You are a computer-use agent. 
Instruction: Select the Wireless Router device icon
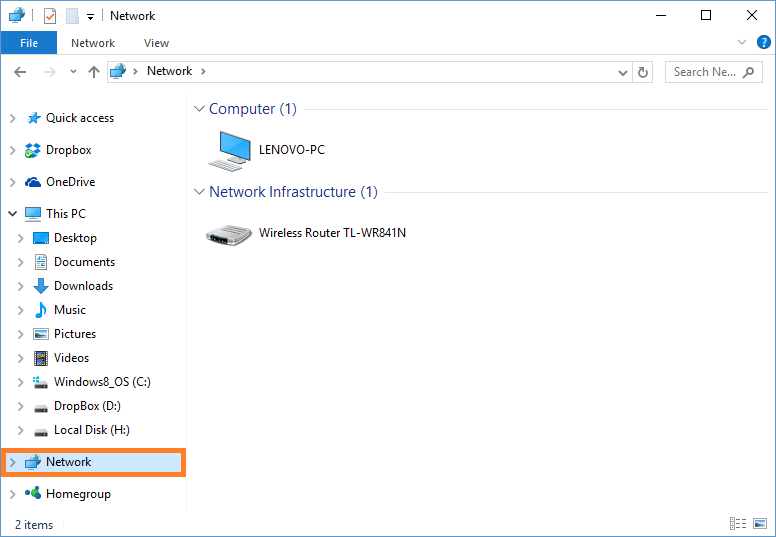tap(229, 235)
